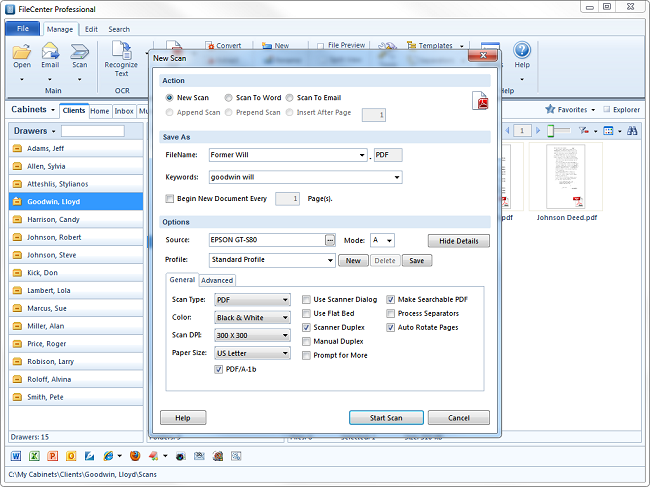This screenshot has width=650, height=487.
Task: Click the Drawers search input field
Action: (x=93, y=131)
